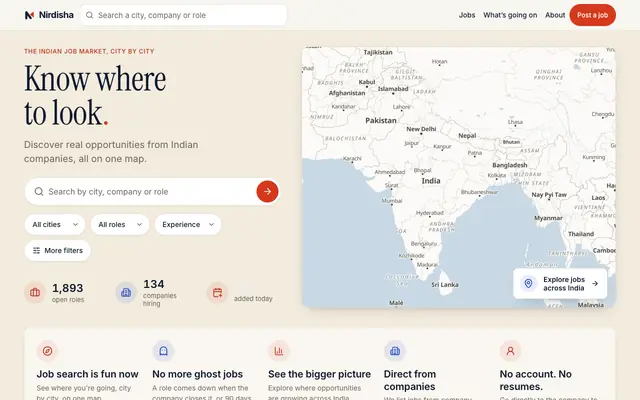
Task: Click the person icon above No account
Action: point(510,351)
